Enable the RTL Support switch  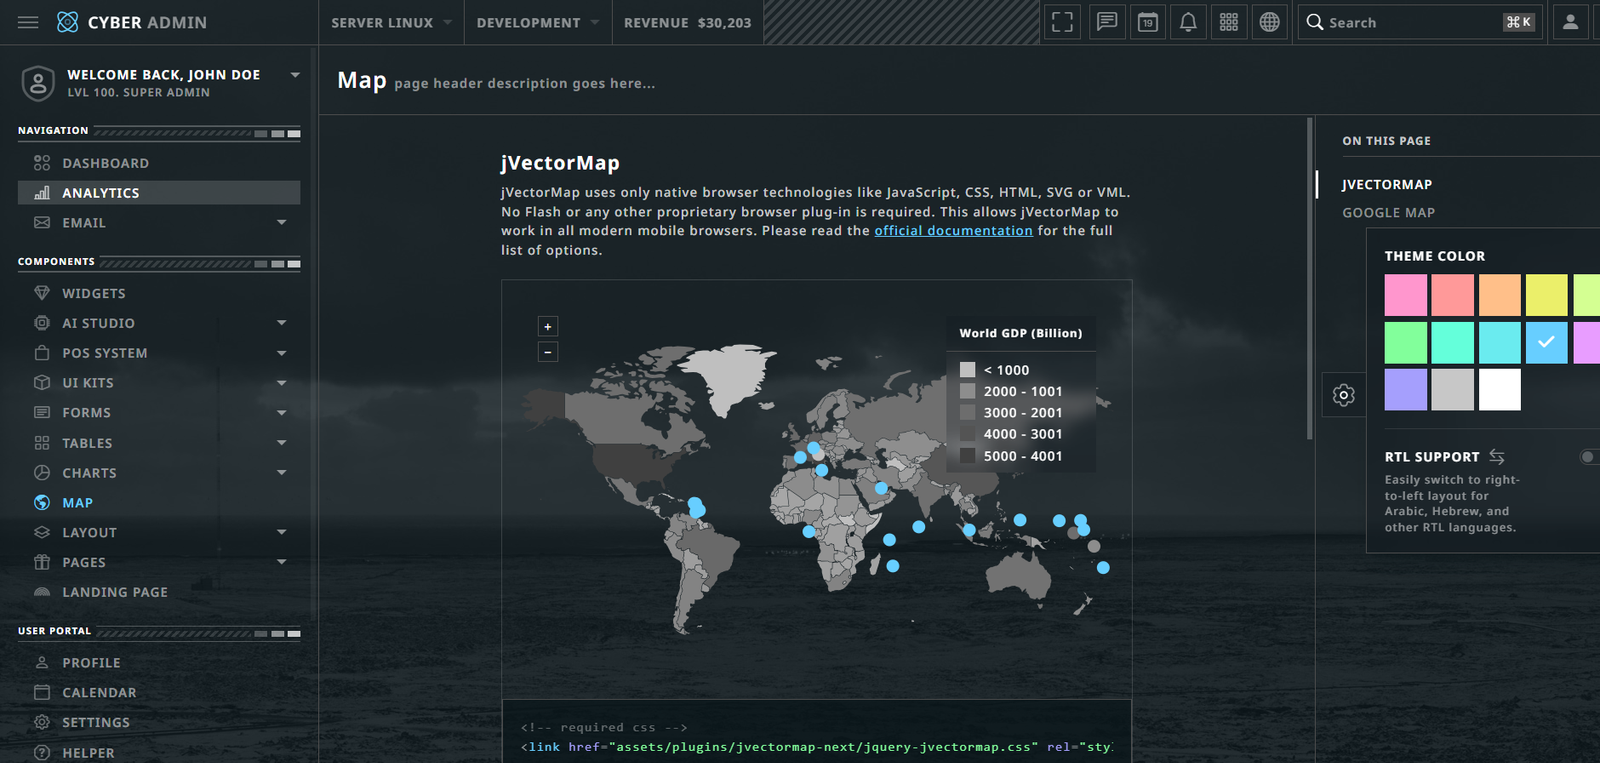(x=1588, y=457)
